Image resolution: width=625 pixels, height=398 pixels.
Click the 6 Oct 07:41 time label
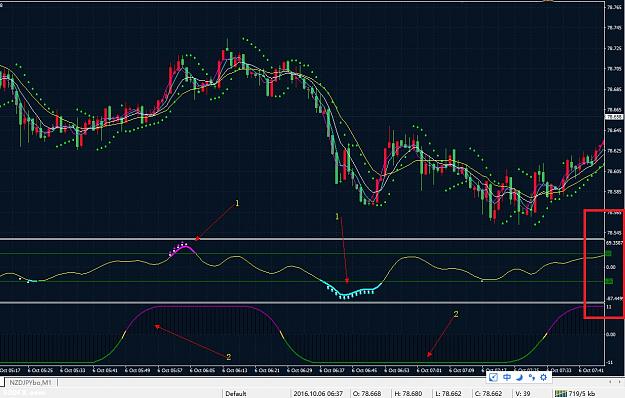[x=592, y=371]
